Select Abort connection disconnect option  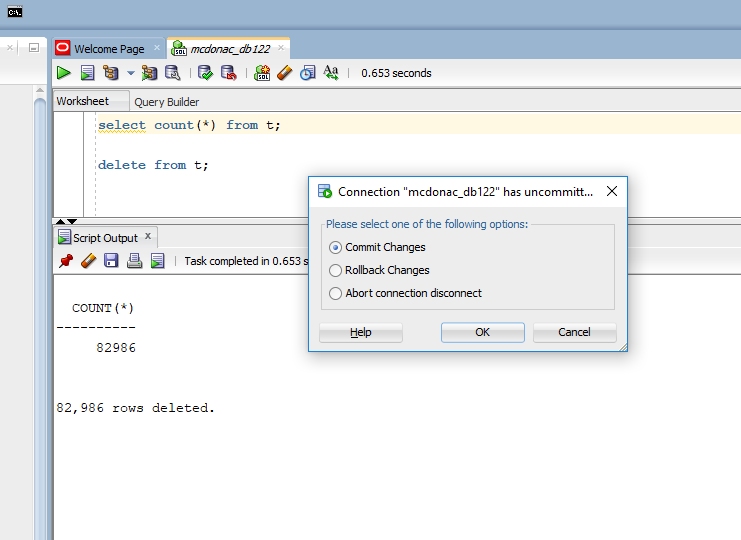tap(336, 293)
